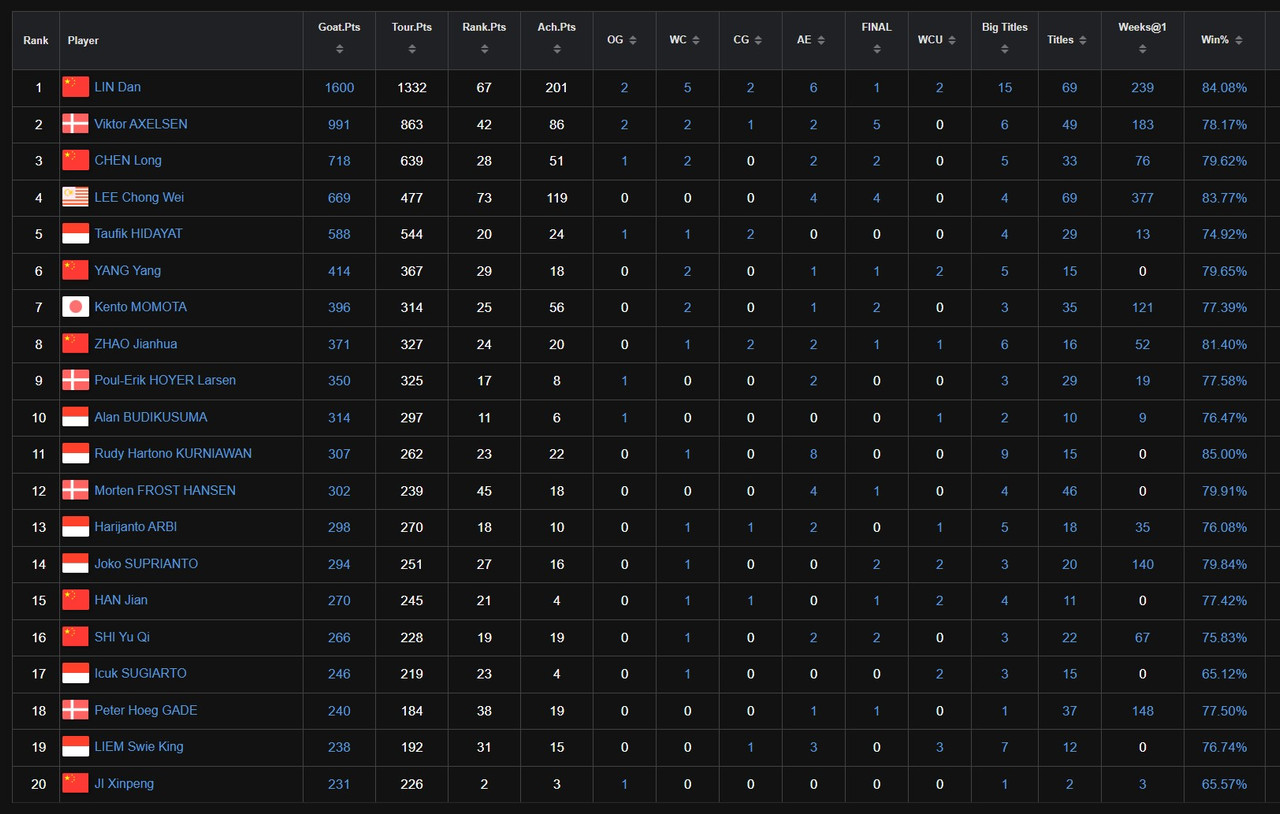Click Kento MOMOTA's Weeks@1 value 121
The height and width of the screenshot is (814, 1280).
1142,308
